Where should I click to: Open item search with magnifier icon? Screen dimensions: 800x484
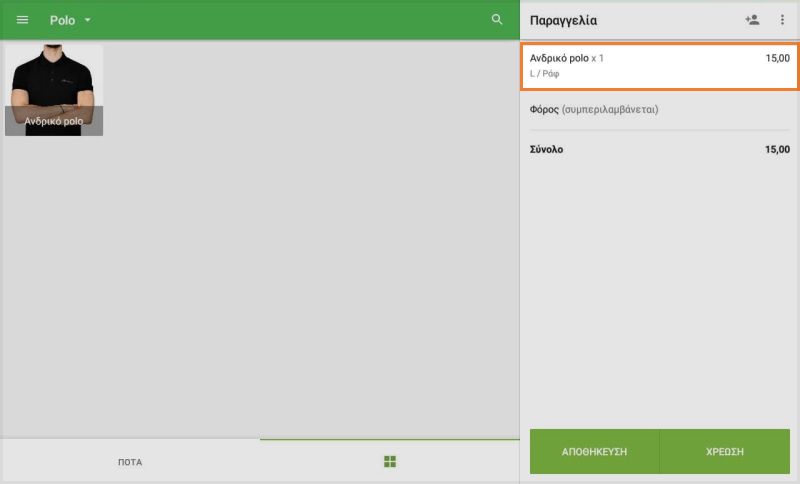497,20
